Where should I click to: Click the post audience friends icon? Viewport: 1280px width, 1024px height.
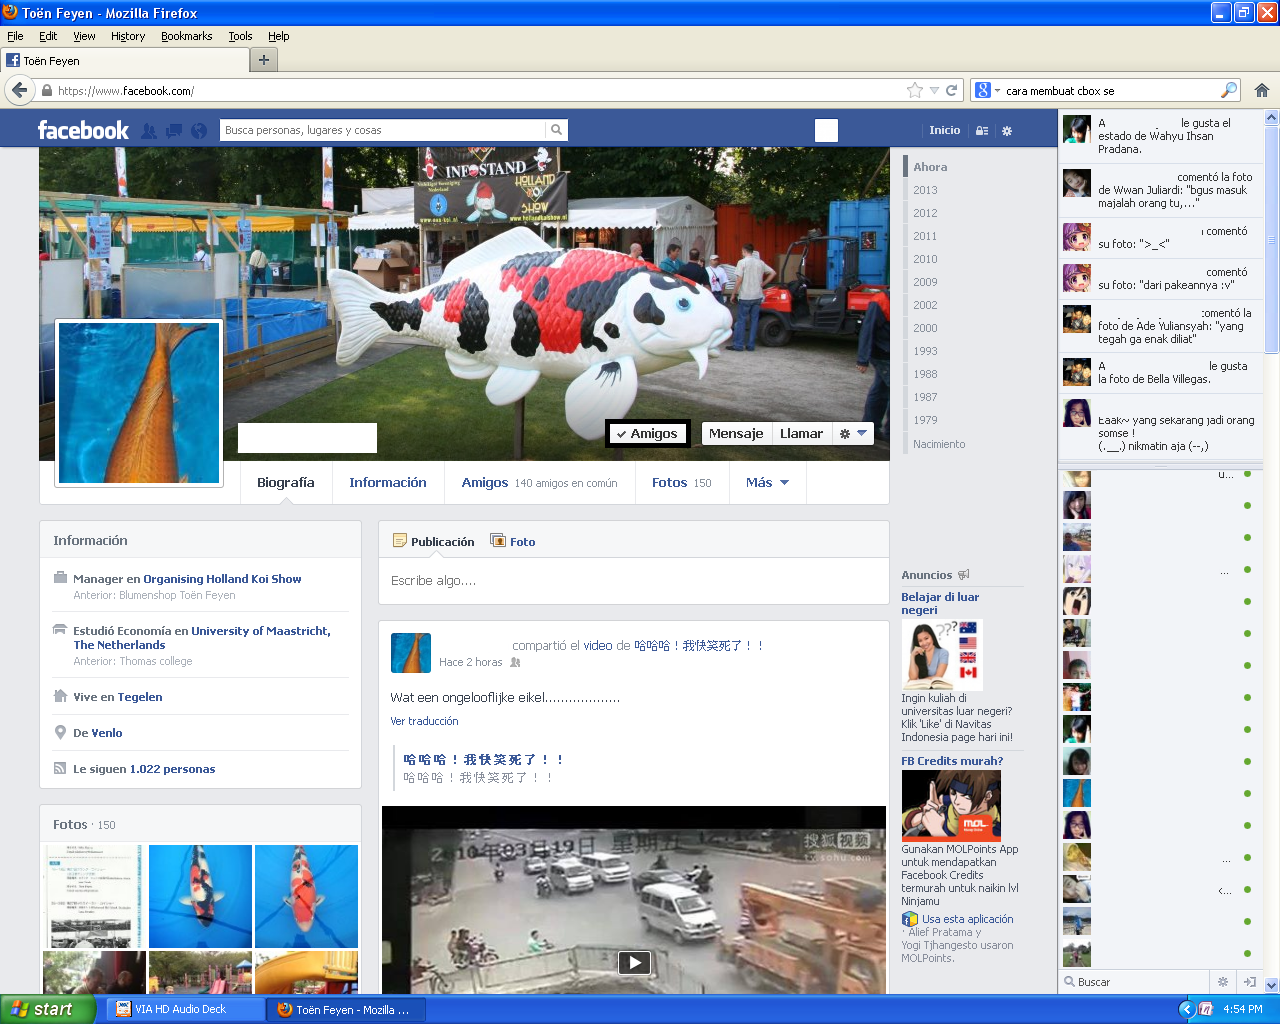click(515, 662)
